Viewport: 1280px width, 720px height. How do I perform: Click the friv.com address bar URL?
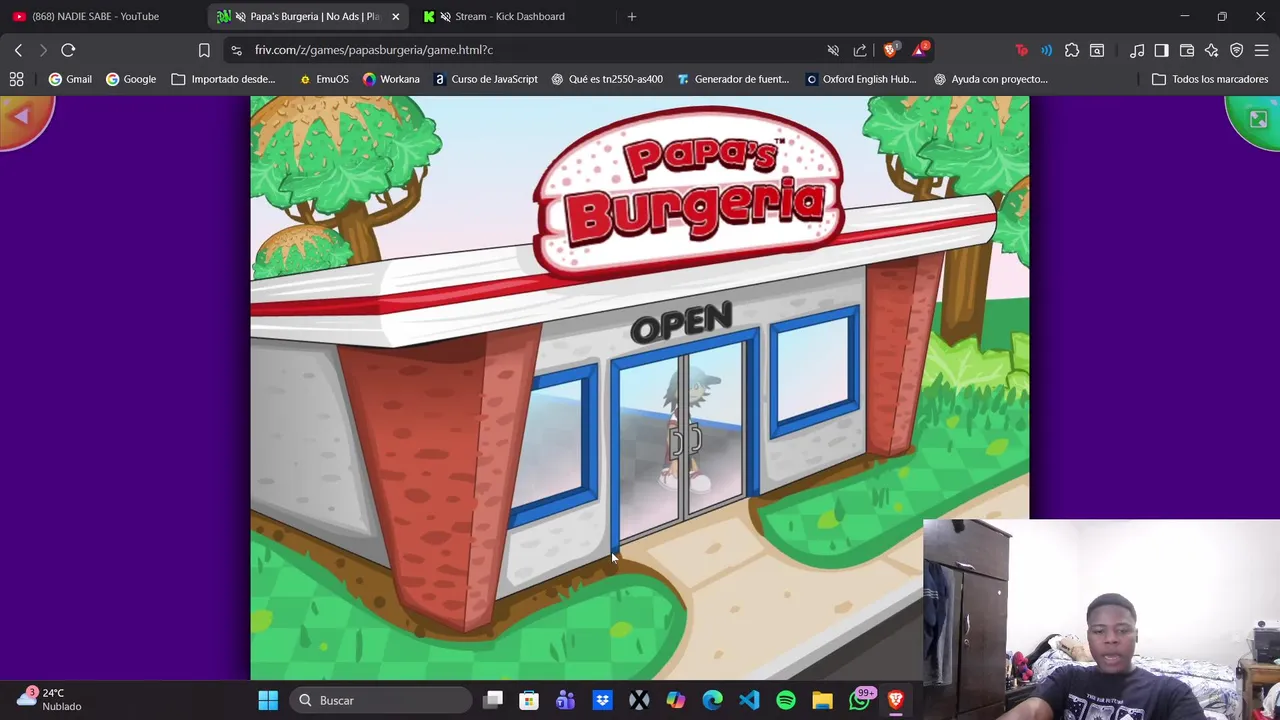click(374, 50)
